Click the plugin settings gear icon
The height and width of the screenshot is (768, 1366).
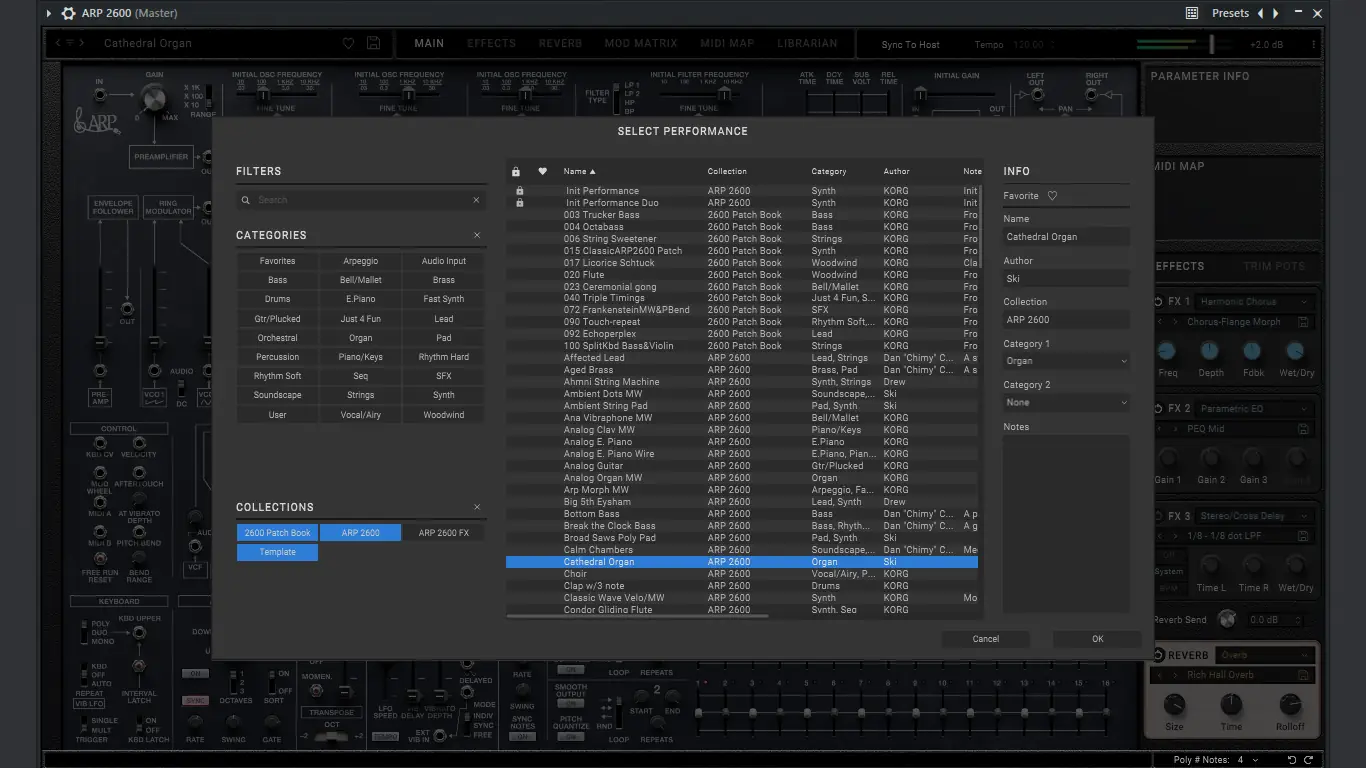click(68, 13)
